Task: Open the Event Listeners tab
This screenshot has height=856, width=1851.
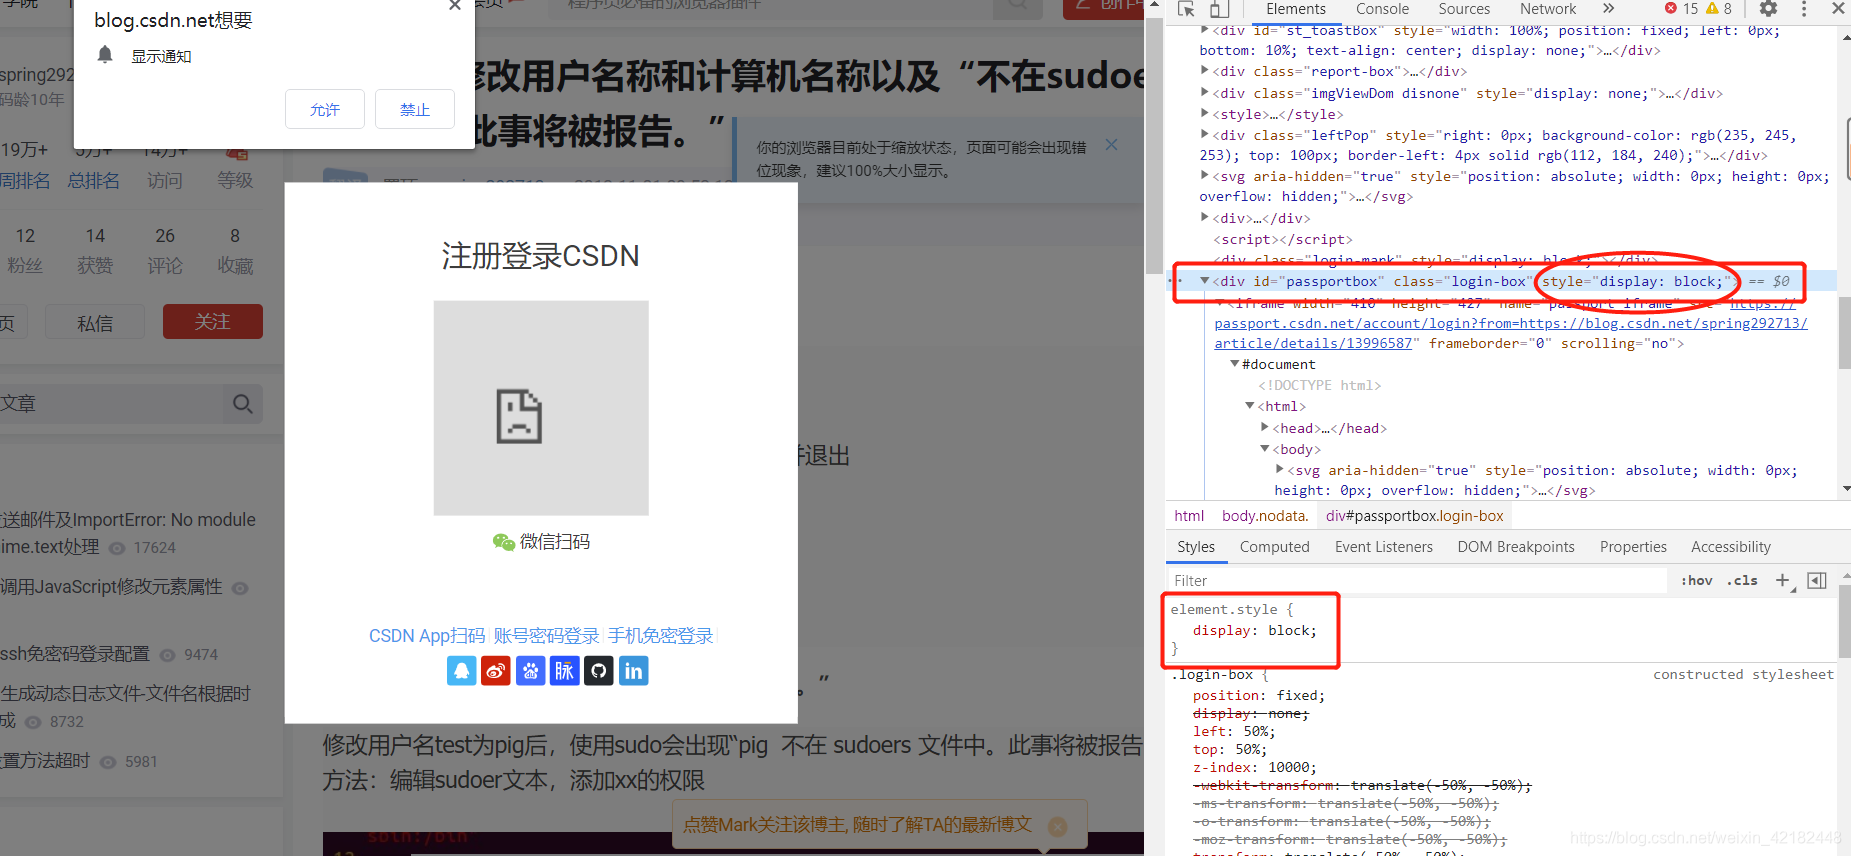Action: pyautogui.click(x=1383, y=547)
